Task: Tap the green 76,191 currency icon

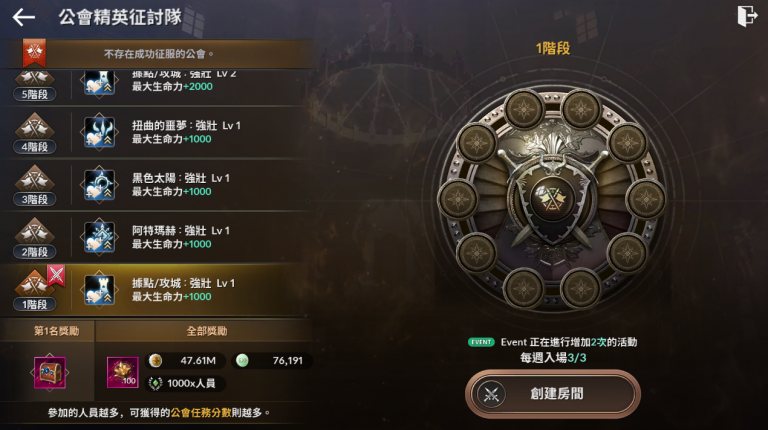Action: coord(242,361)
